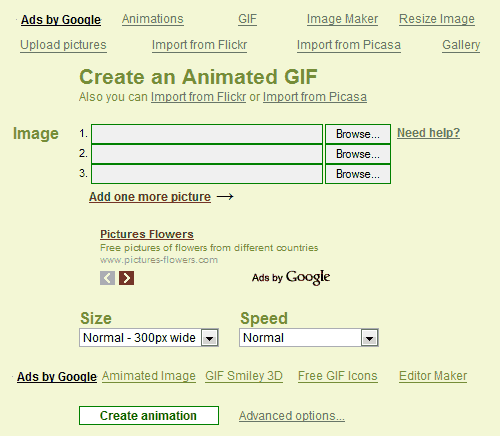Click Import from Picasa in subtitle
The image size is (500, 436).
(x=315, y=97)
